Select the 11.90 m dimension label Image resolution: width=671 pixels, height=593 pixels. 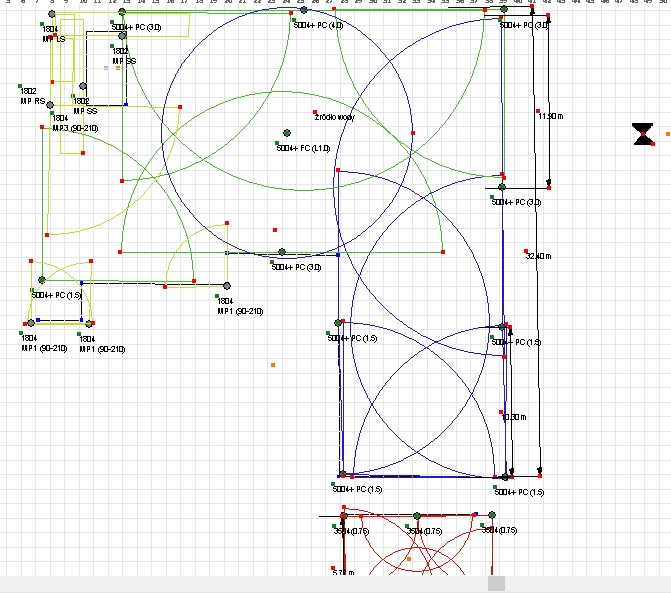551,116
